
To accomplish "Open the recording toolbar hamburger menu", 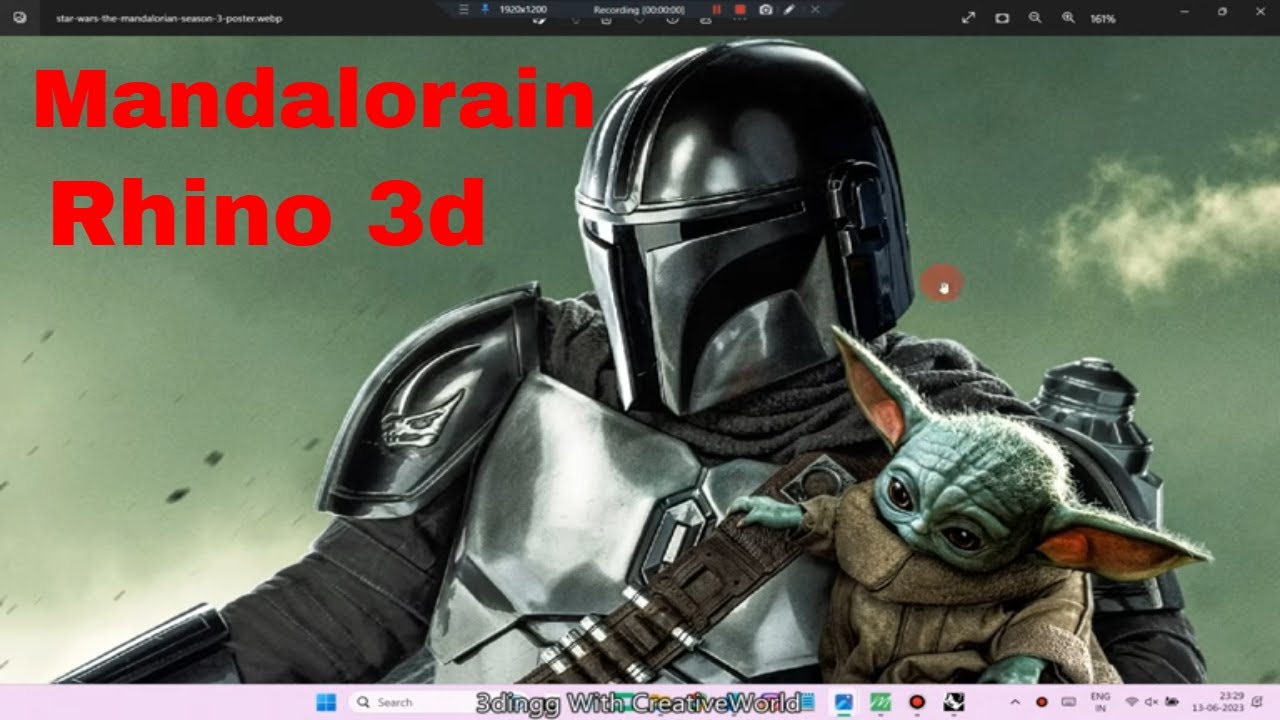I will point(463,9).
